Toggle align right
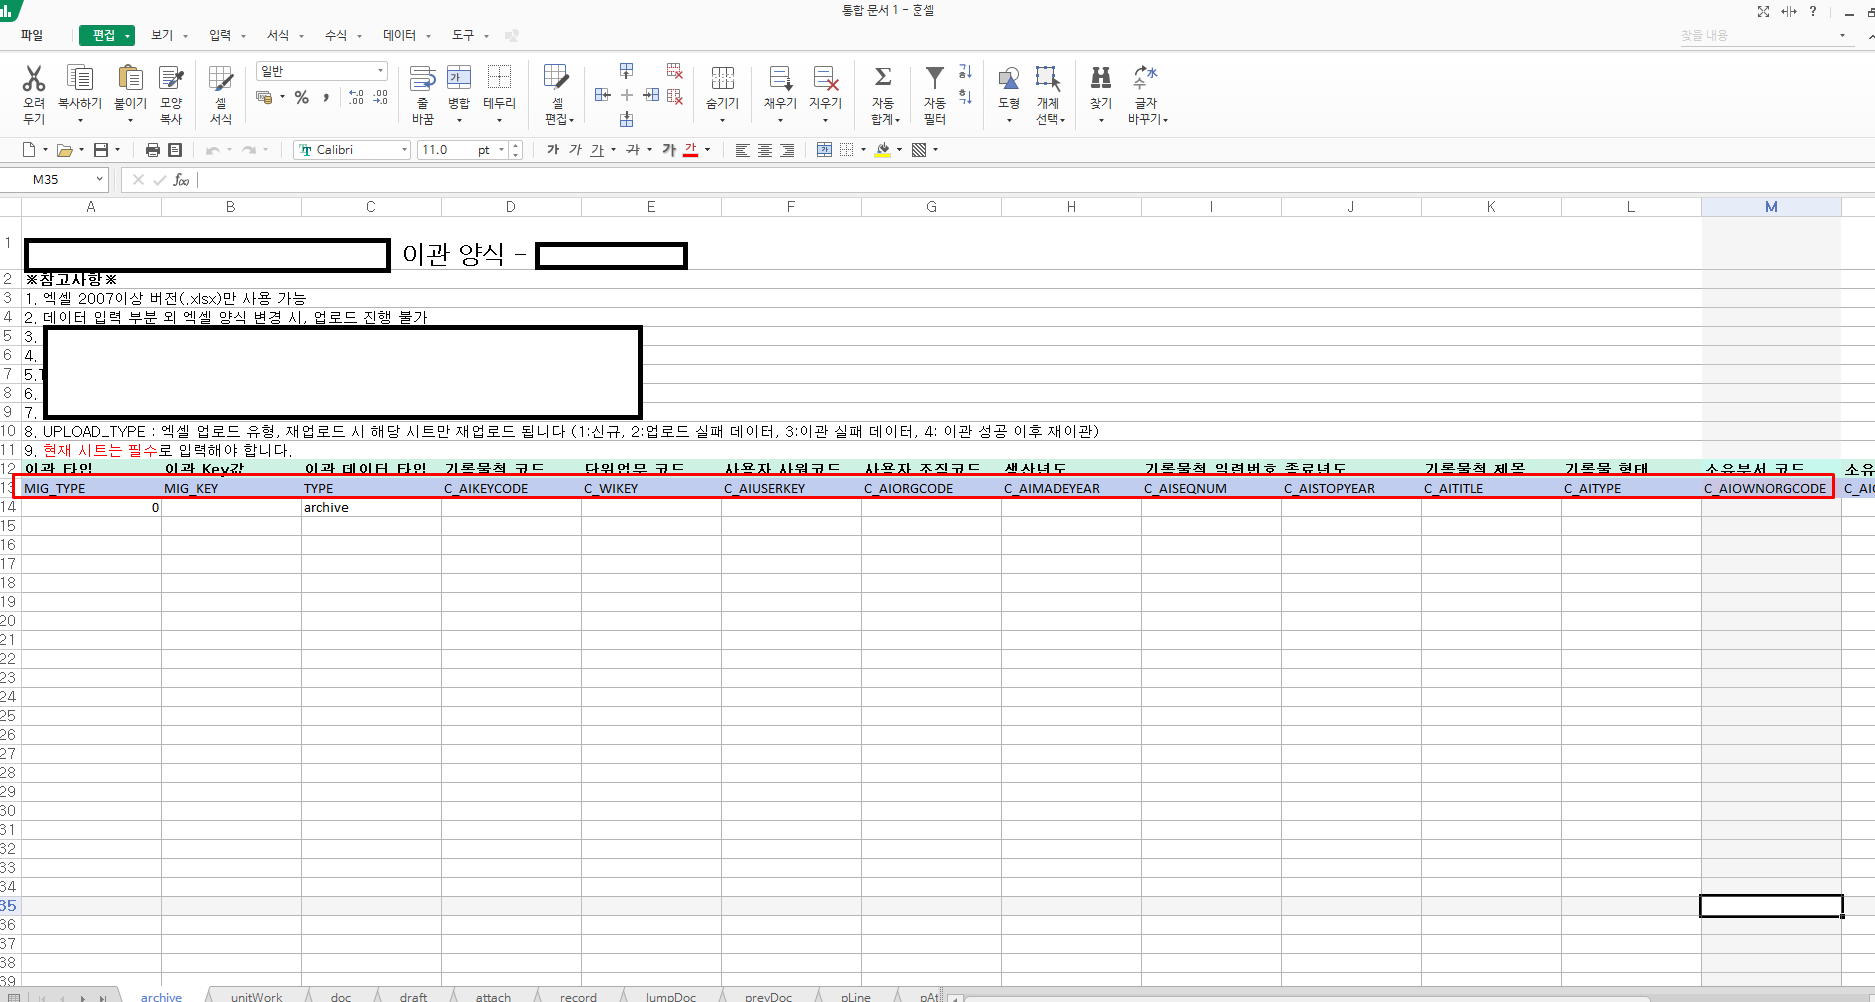The height and width of the screenshot is (1002, 1875). pos(787,150)
